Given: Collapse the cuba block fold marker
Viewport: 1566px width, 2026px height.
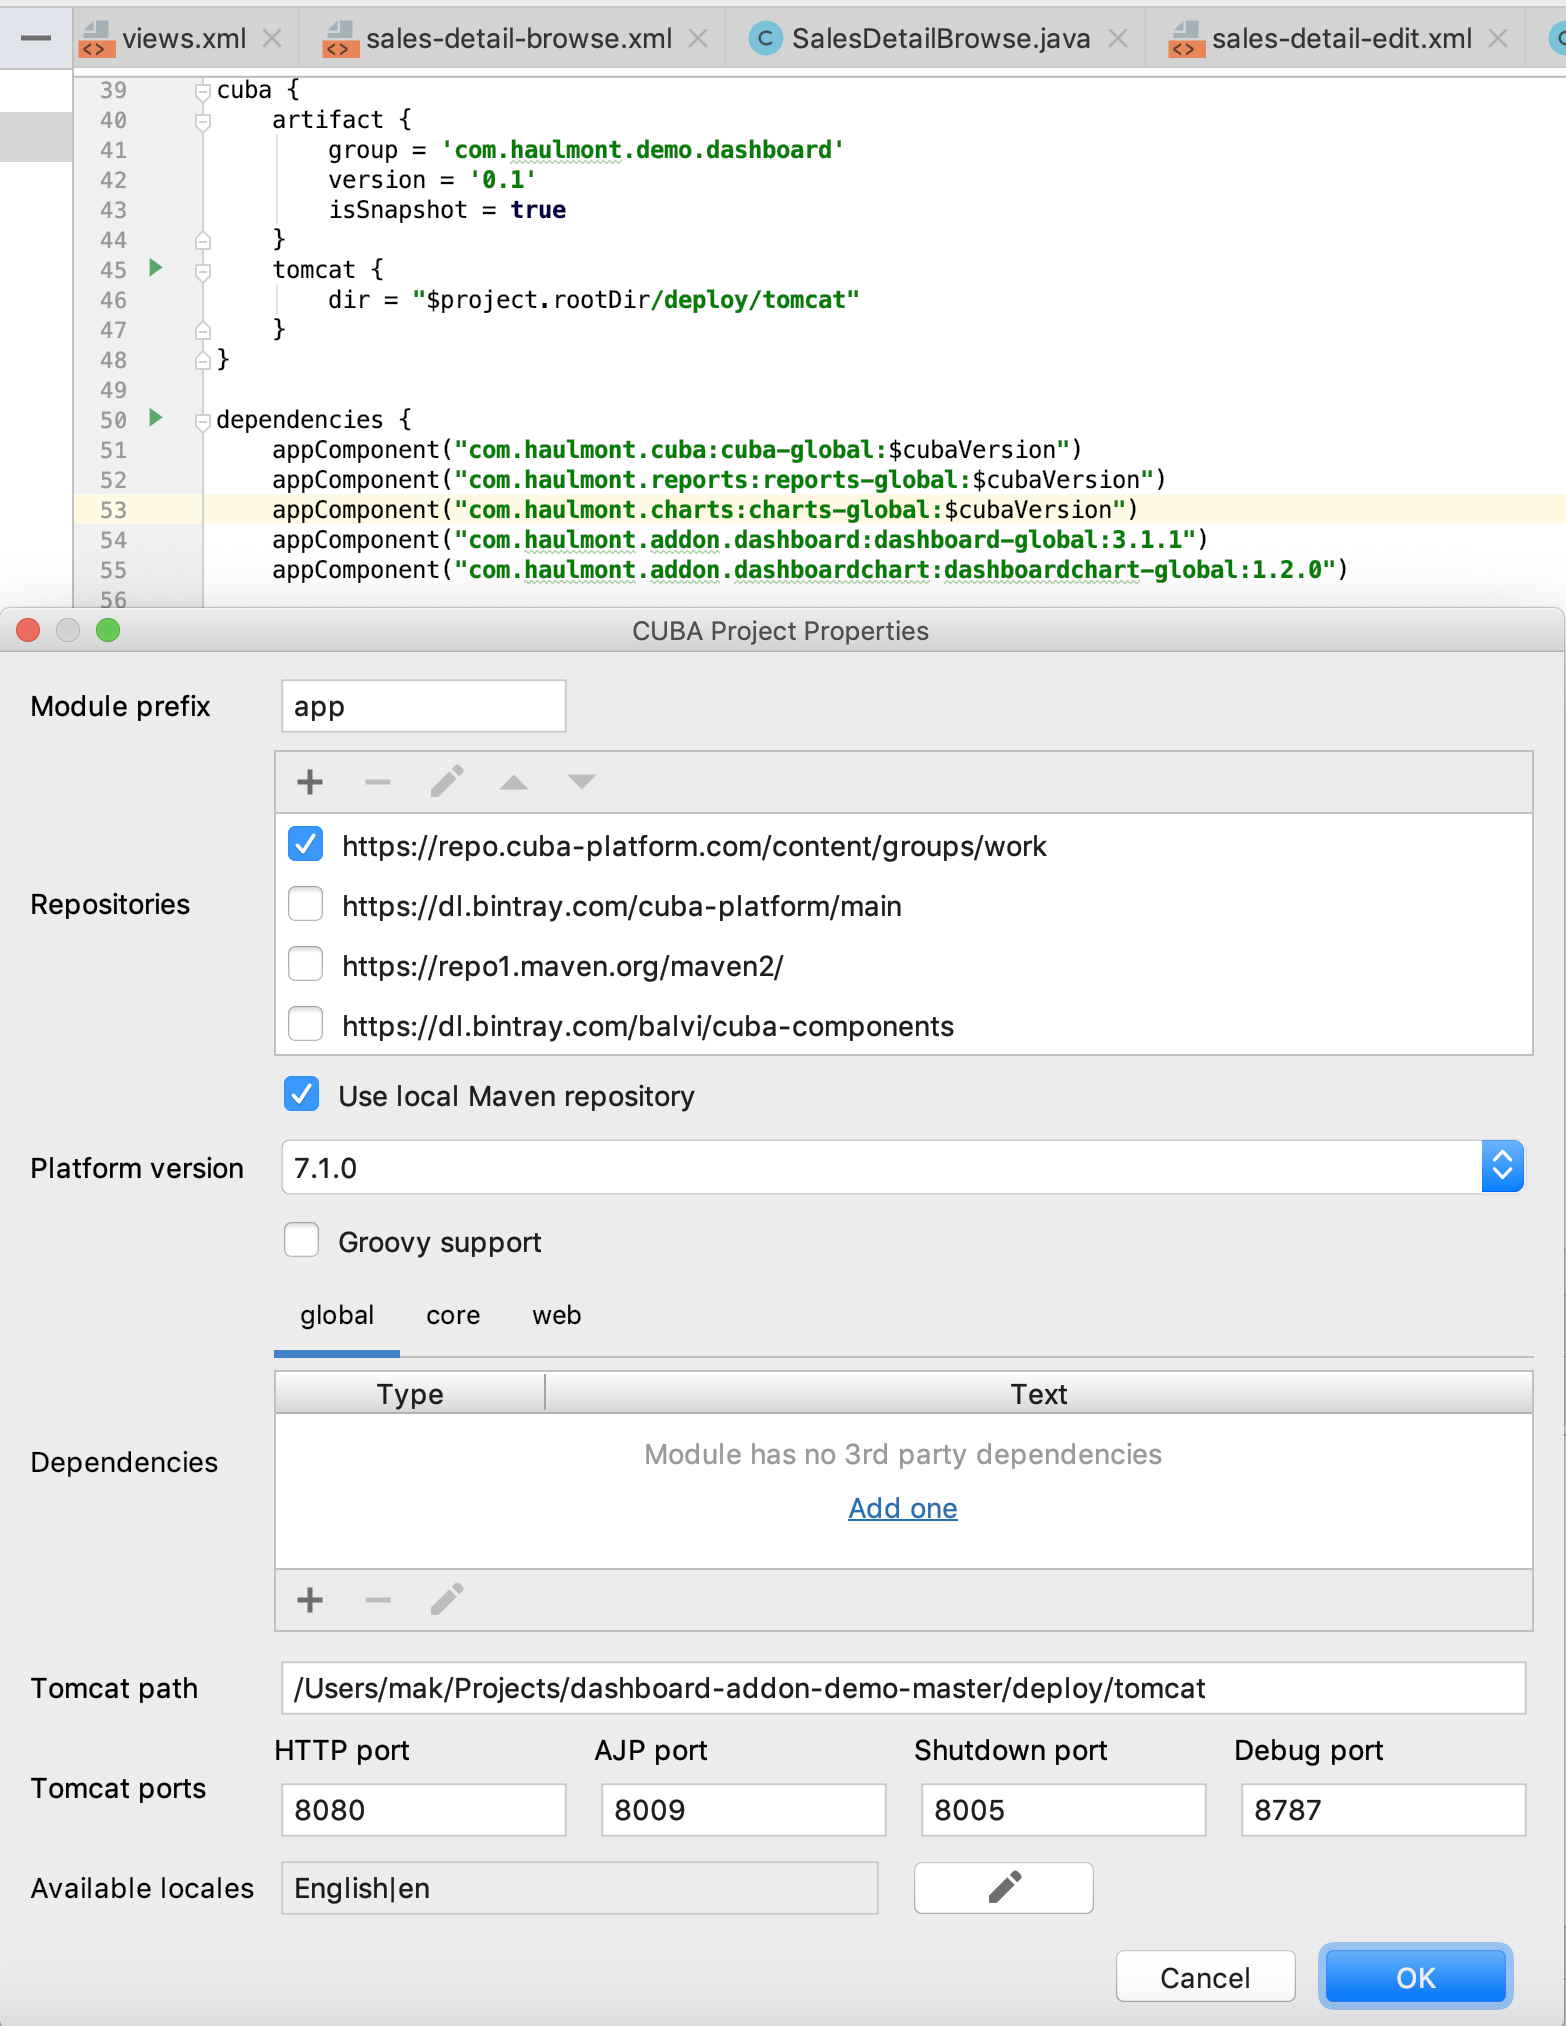Looking at the screenshot, I should (x=203, y=91).
